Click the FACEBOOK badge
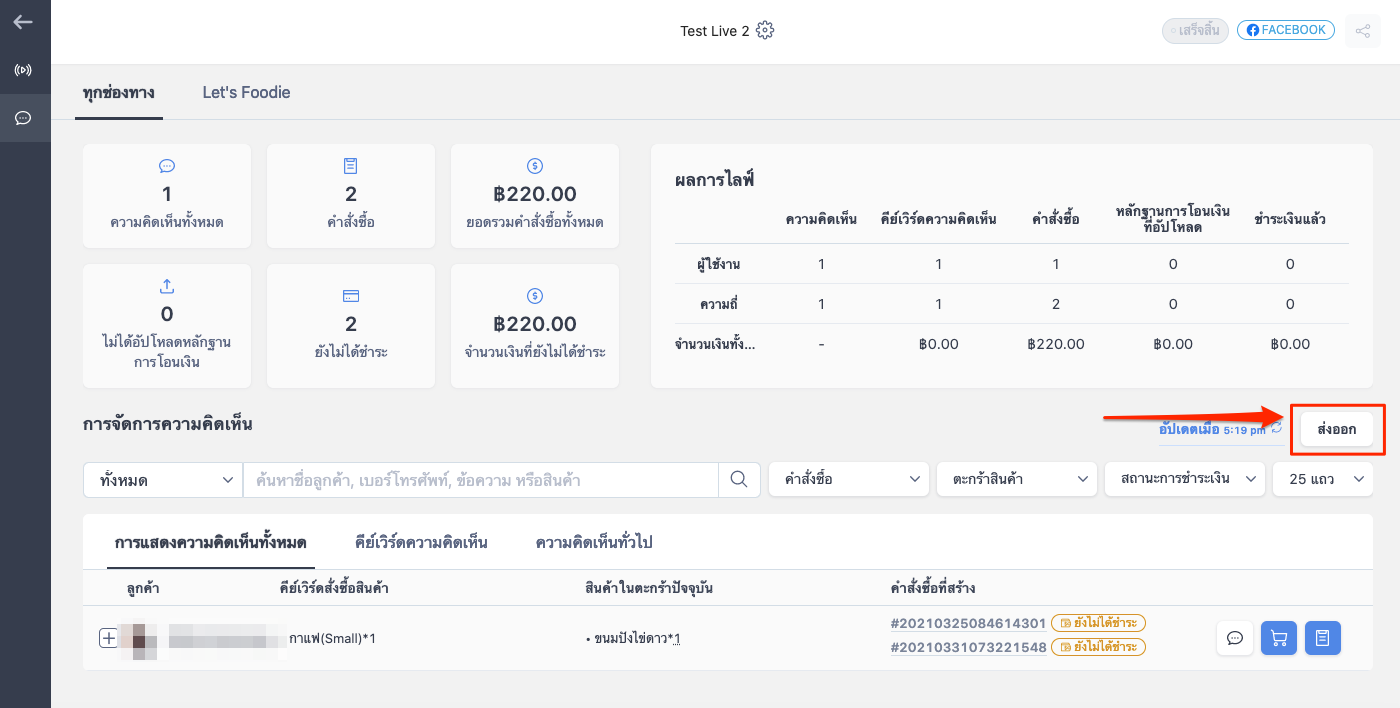 coord(1286,30)
